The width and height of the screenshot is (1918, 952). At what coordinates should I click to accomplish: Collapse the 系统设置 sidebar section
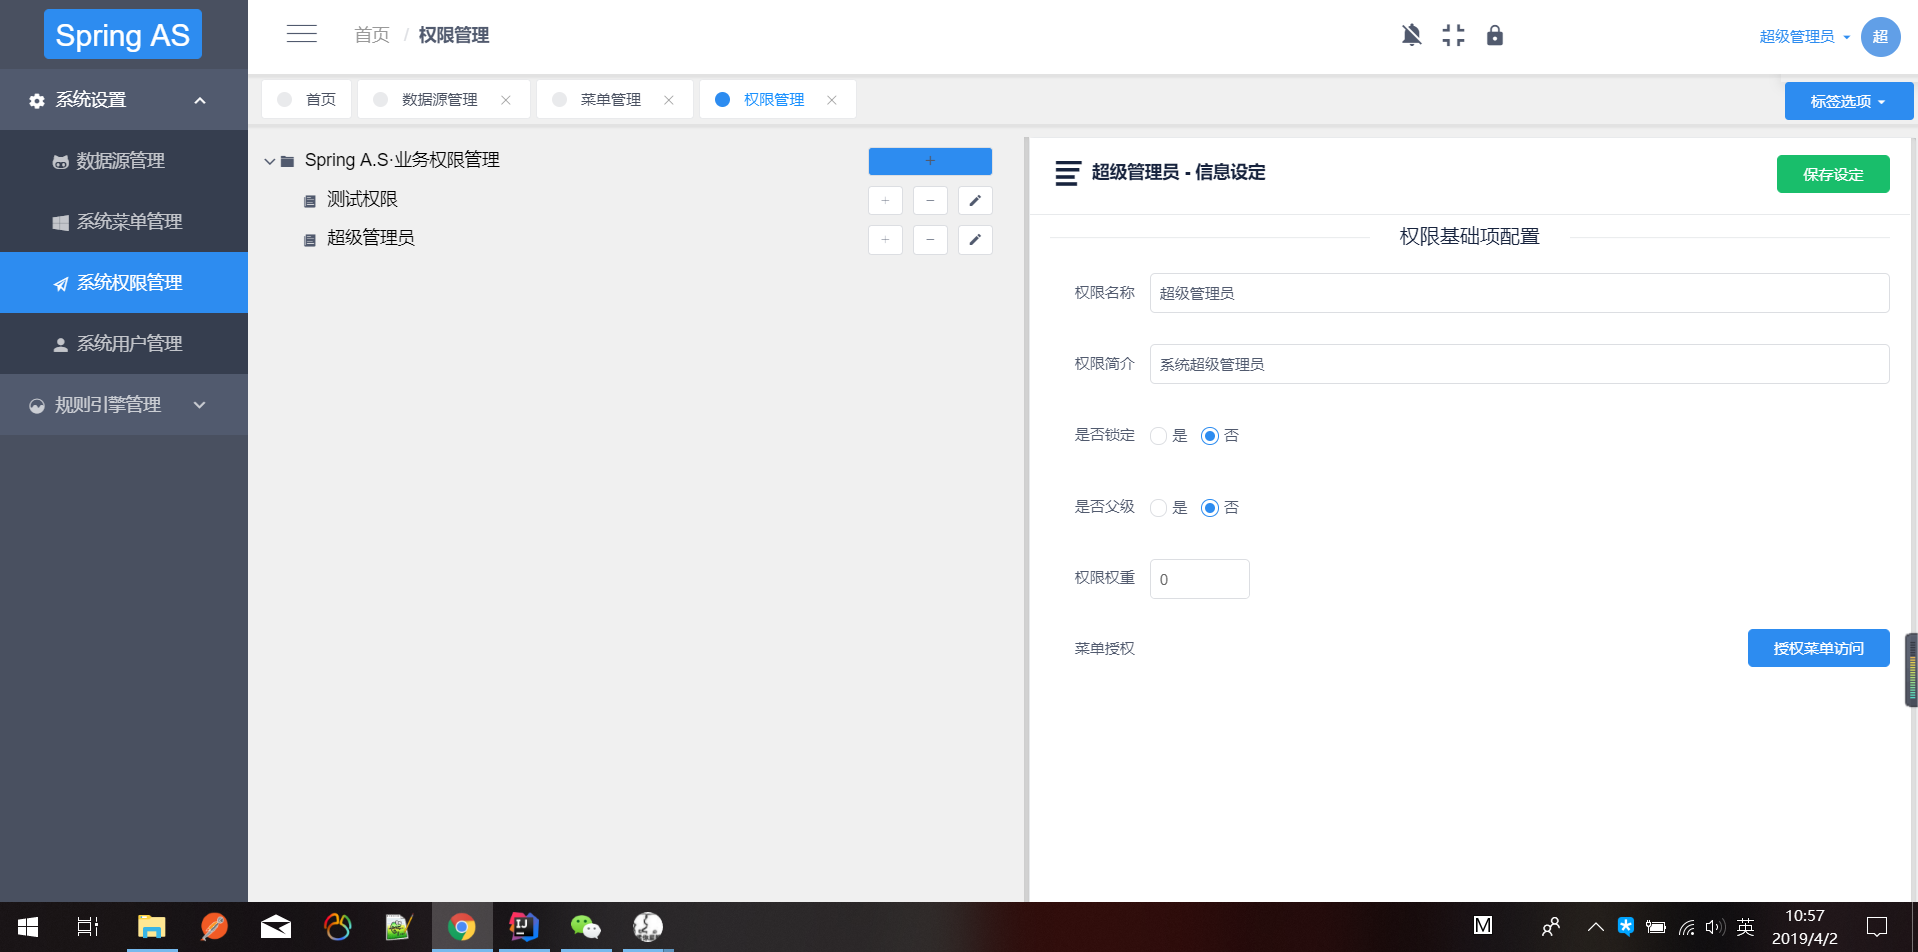124,100
